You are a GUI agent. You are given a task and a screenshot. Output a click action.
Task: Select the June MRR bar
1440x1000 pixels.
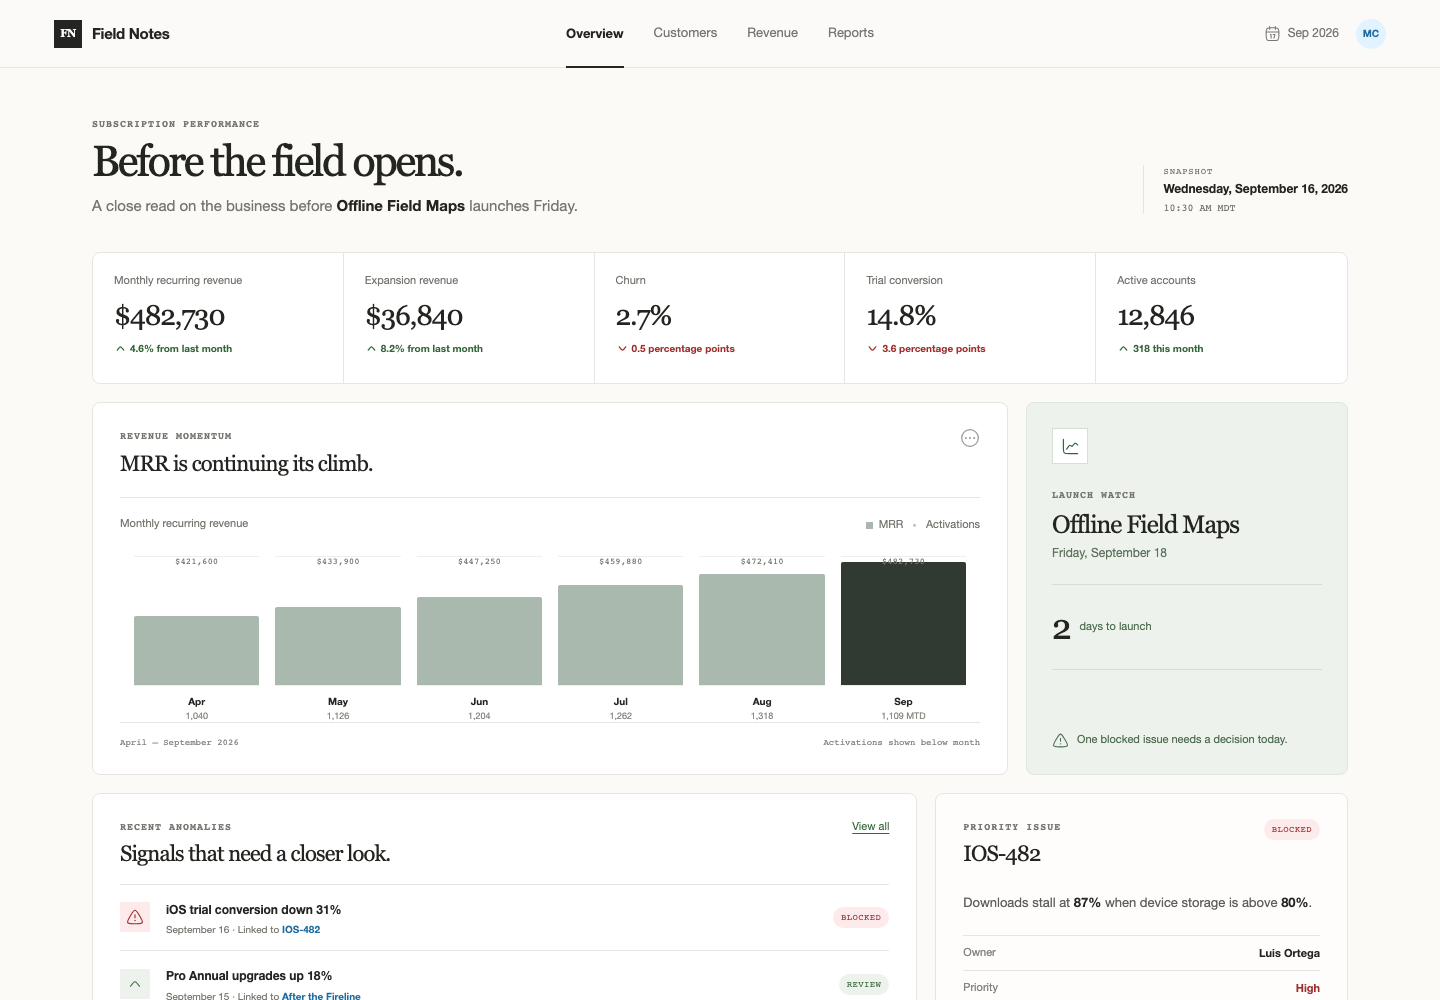[480, 641]
